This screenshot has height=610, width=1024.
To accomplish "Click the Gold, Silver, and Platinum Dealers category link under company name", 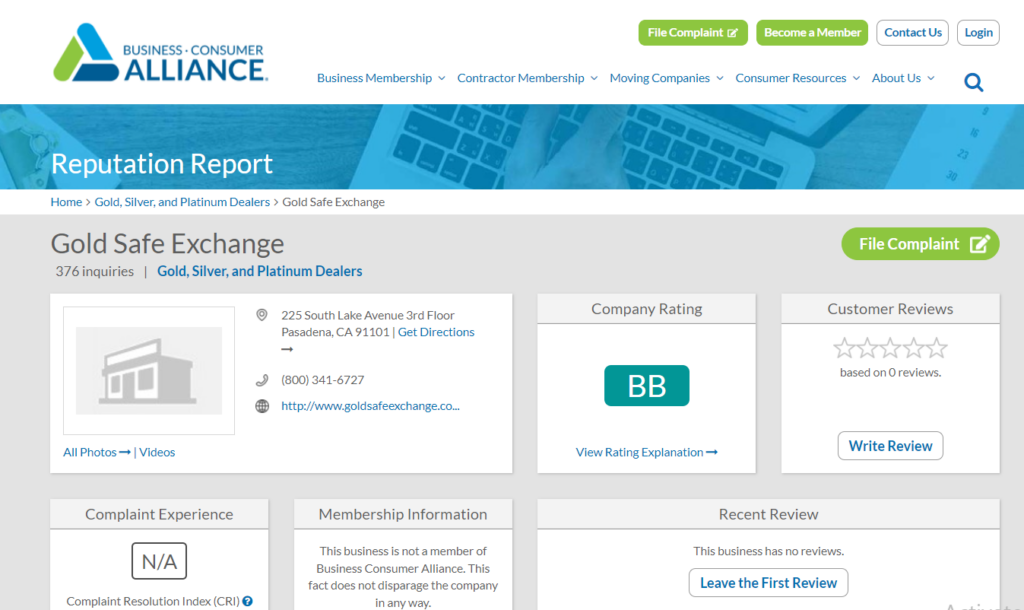I will click(260, 271).
